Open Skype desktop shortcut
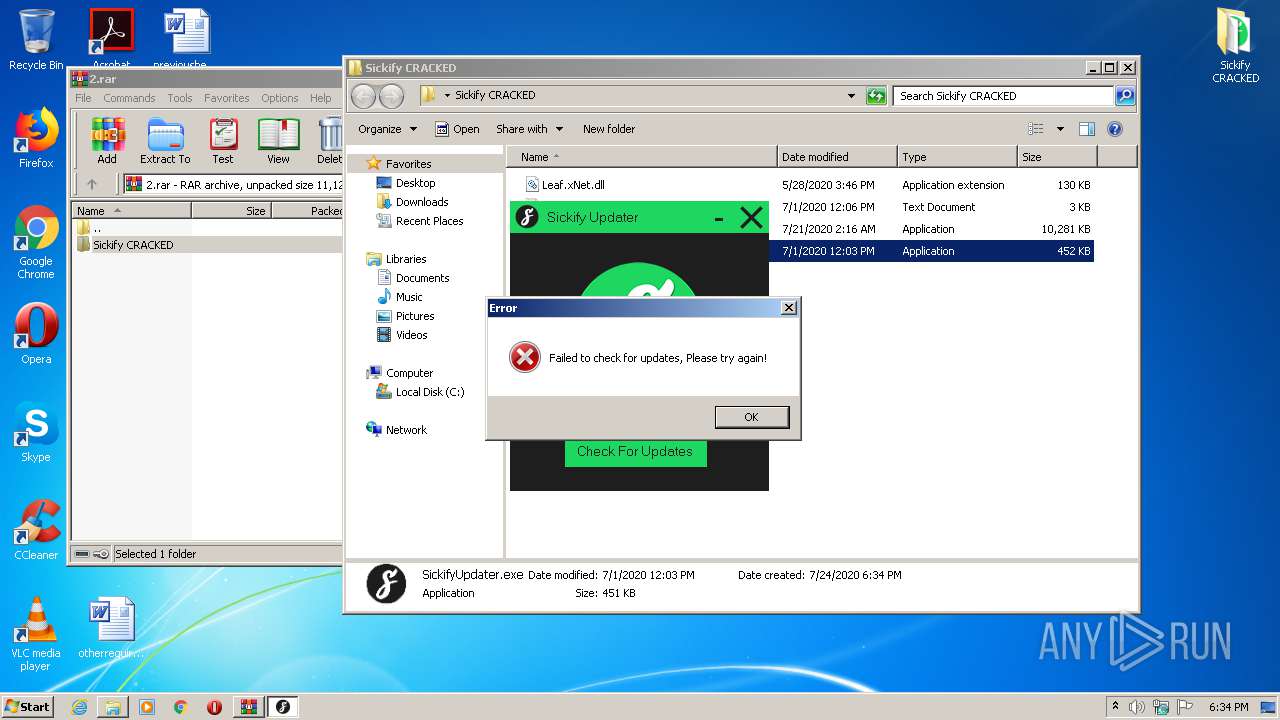 click(36, 433)
